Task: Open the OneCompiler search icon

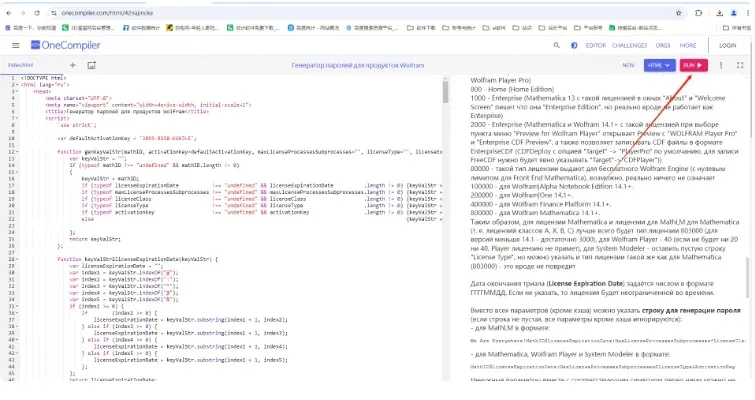Action: pos(557,45)
